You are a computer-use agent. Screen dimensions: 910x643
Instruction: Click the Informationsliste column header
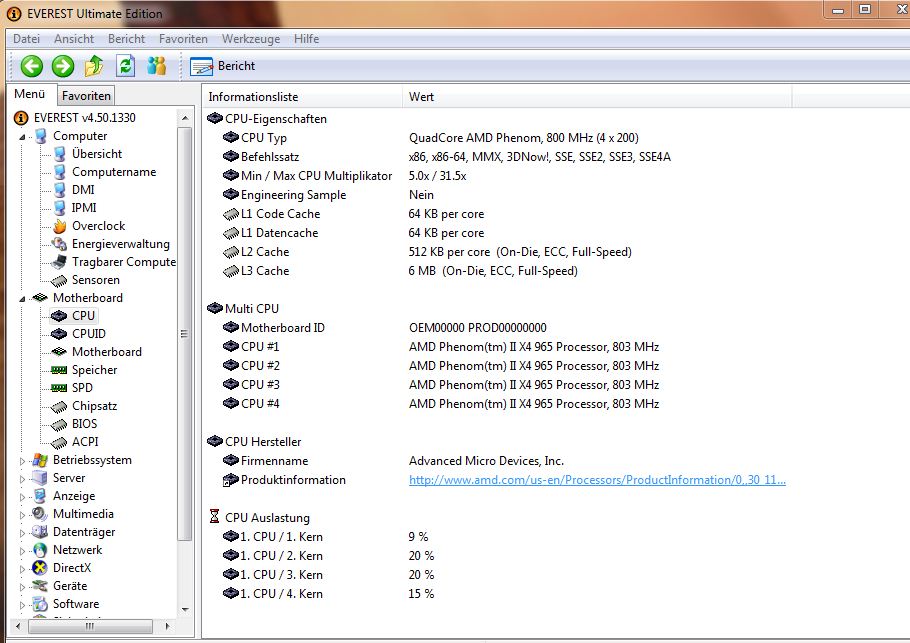[302, 97]
